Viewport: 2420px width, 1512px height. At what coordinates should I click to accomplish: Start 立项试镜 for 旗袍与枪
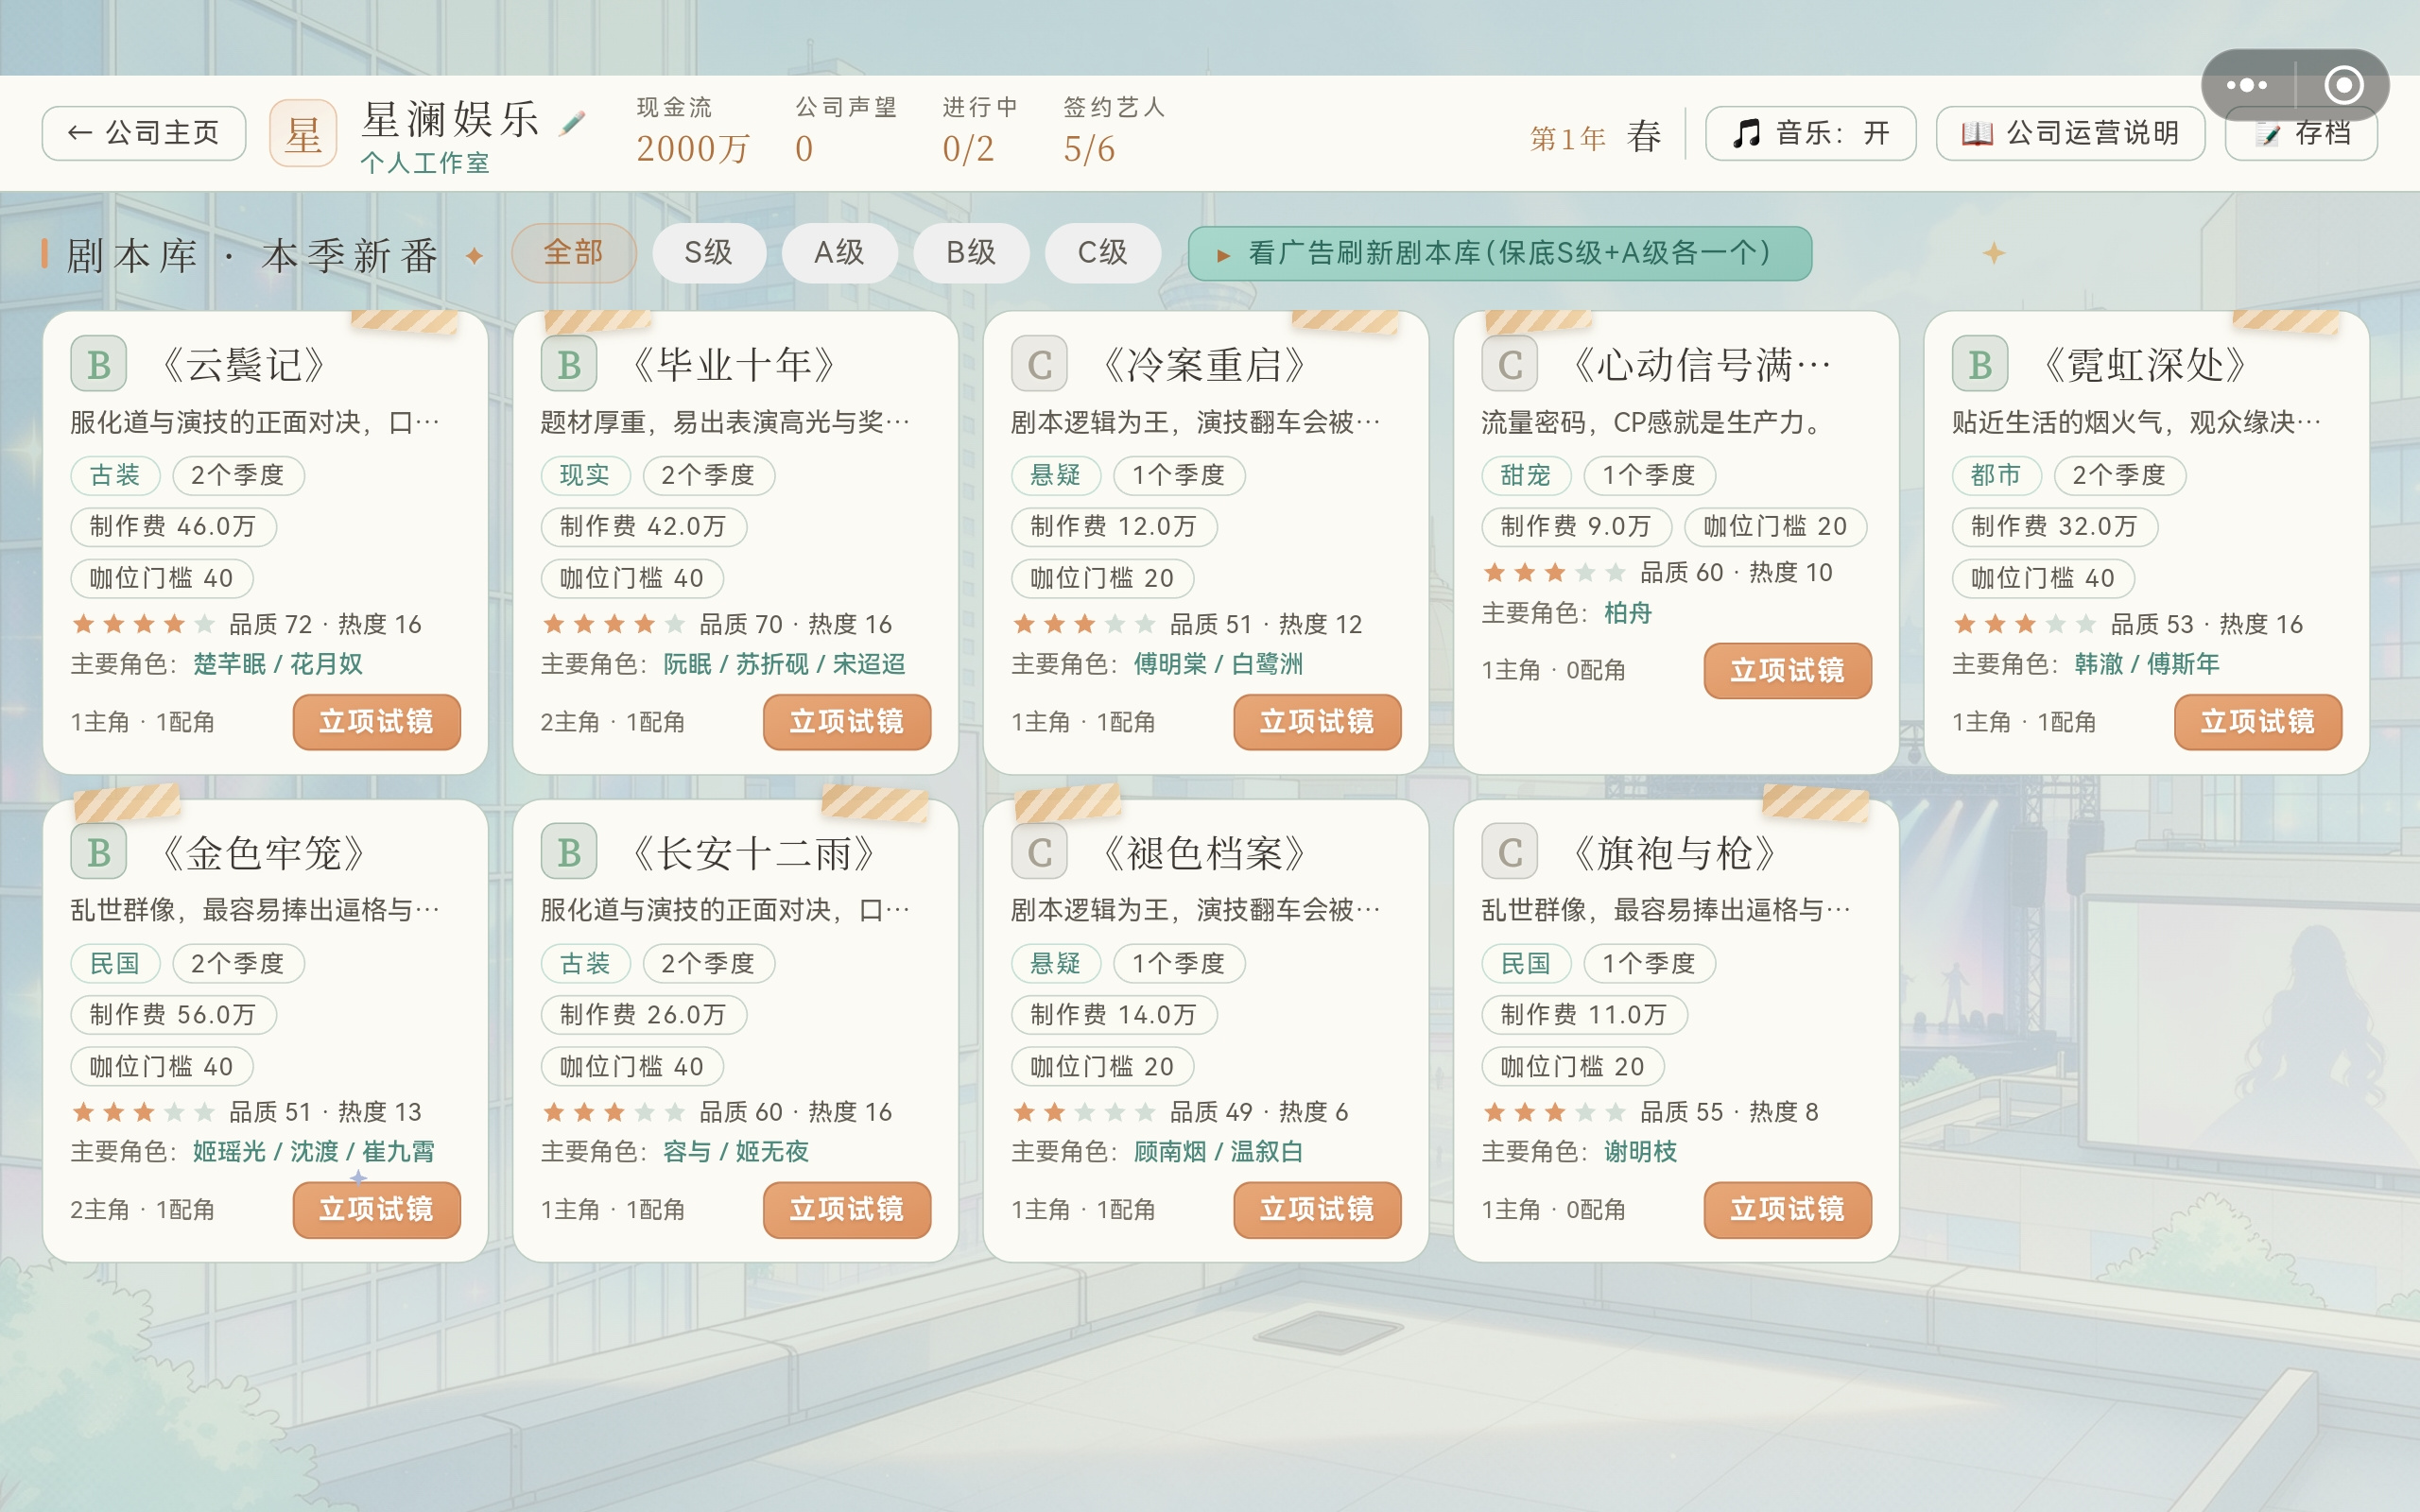coord(1787,1210)
